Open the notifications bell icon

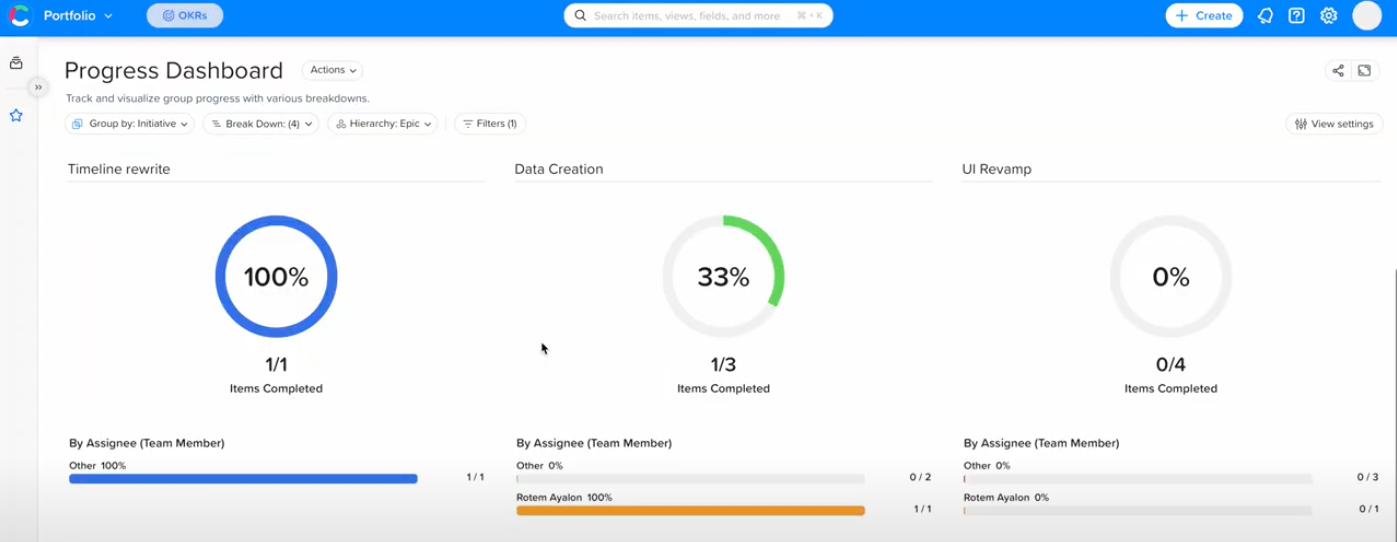tap(1265, 16)
